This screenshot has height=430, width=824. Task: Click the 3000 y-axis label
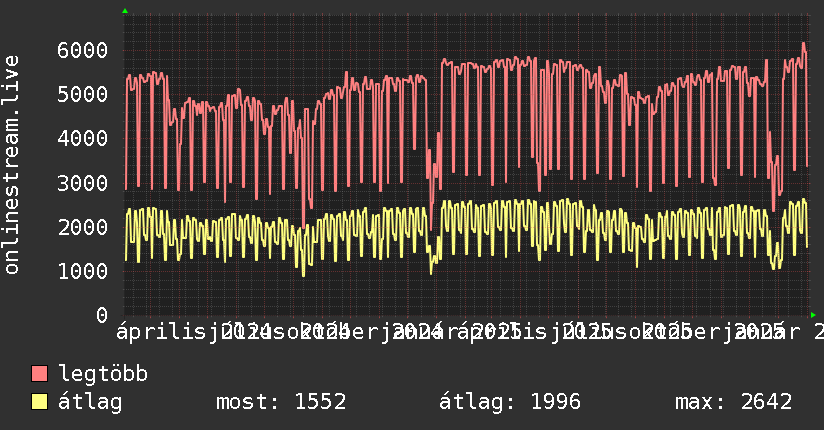point(83,183)
